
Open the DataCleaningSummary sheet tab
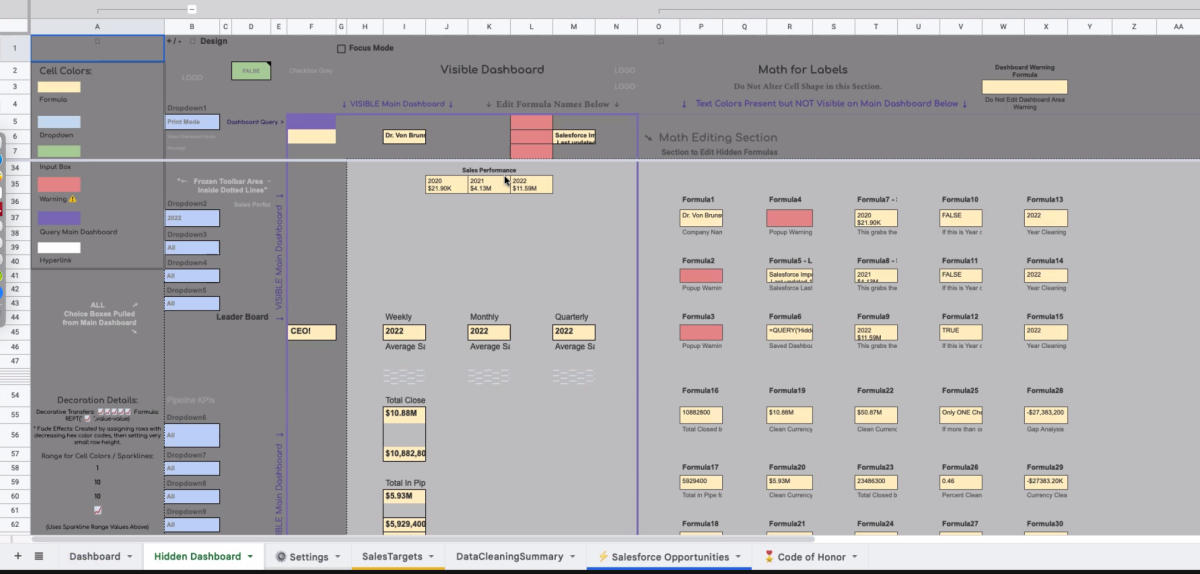tap(508, 556)
